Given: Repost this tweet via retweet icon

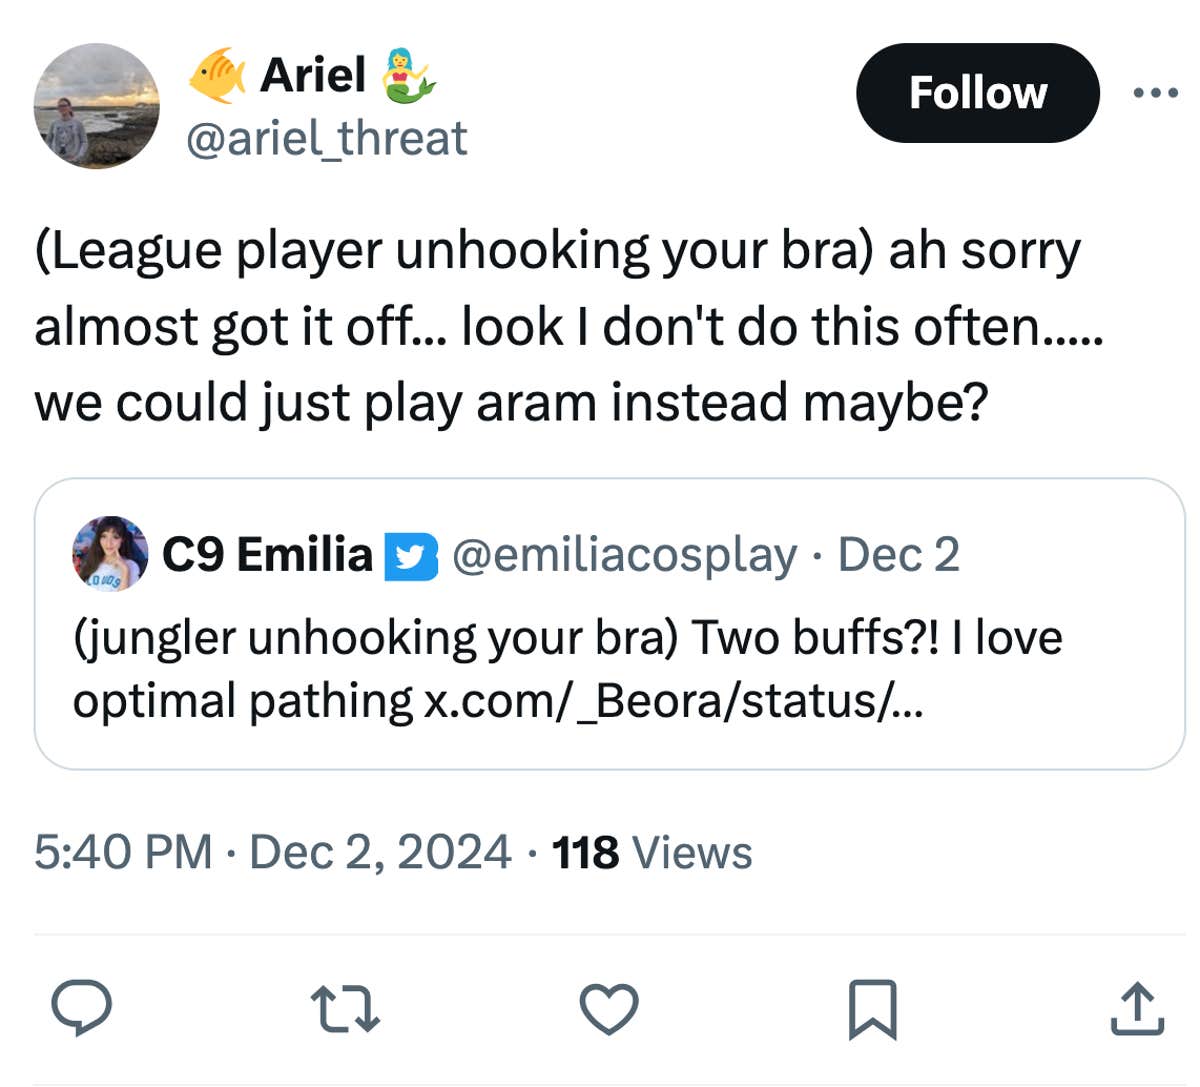Looking at the screenshot, I should click(344, 1008).
